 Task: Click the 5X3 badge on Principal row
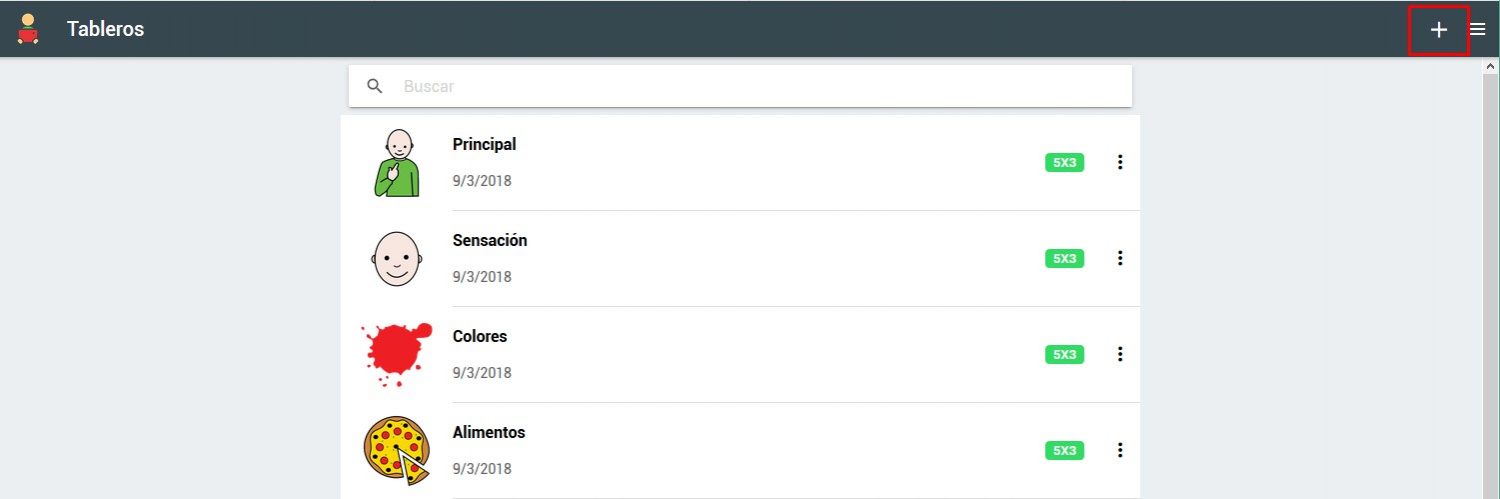tap(1064, 162)
